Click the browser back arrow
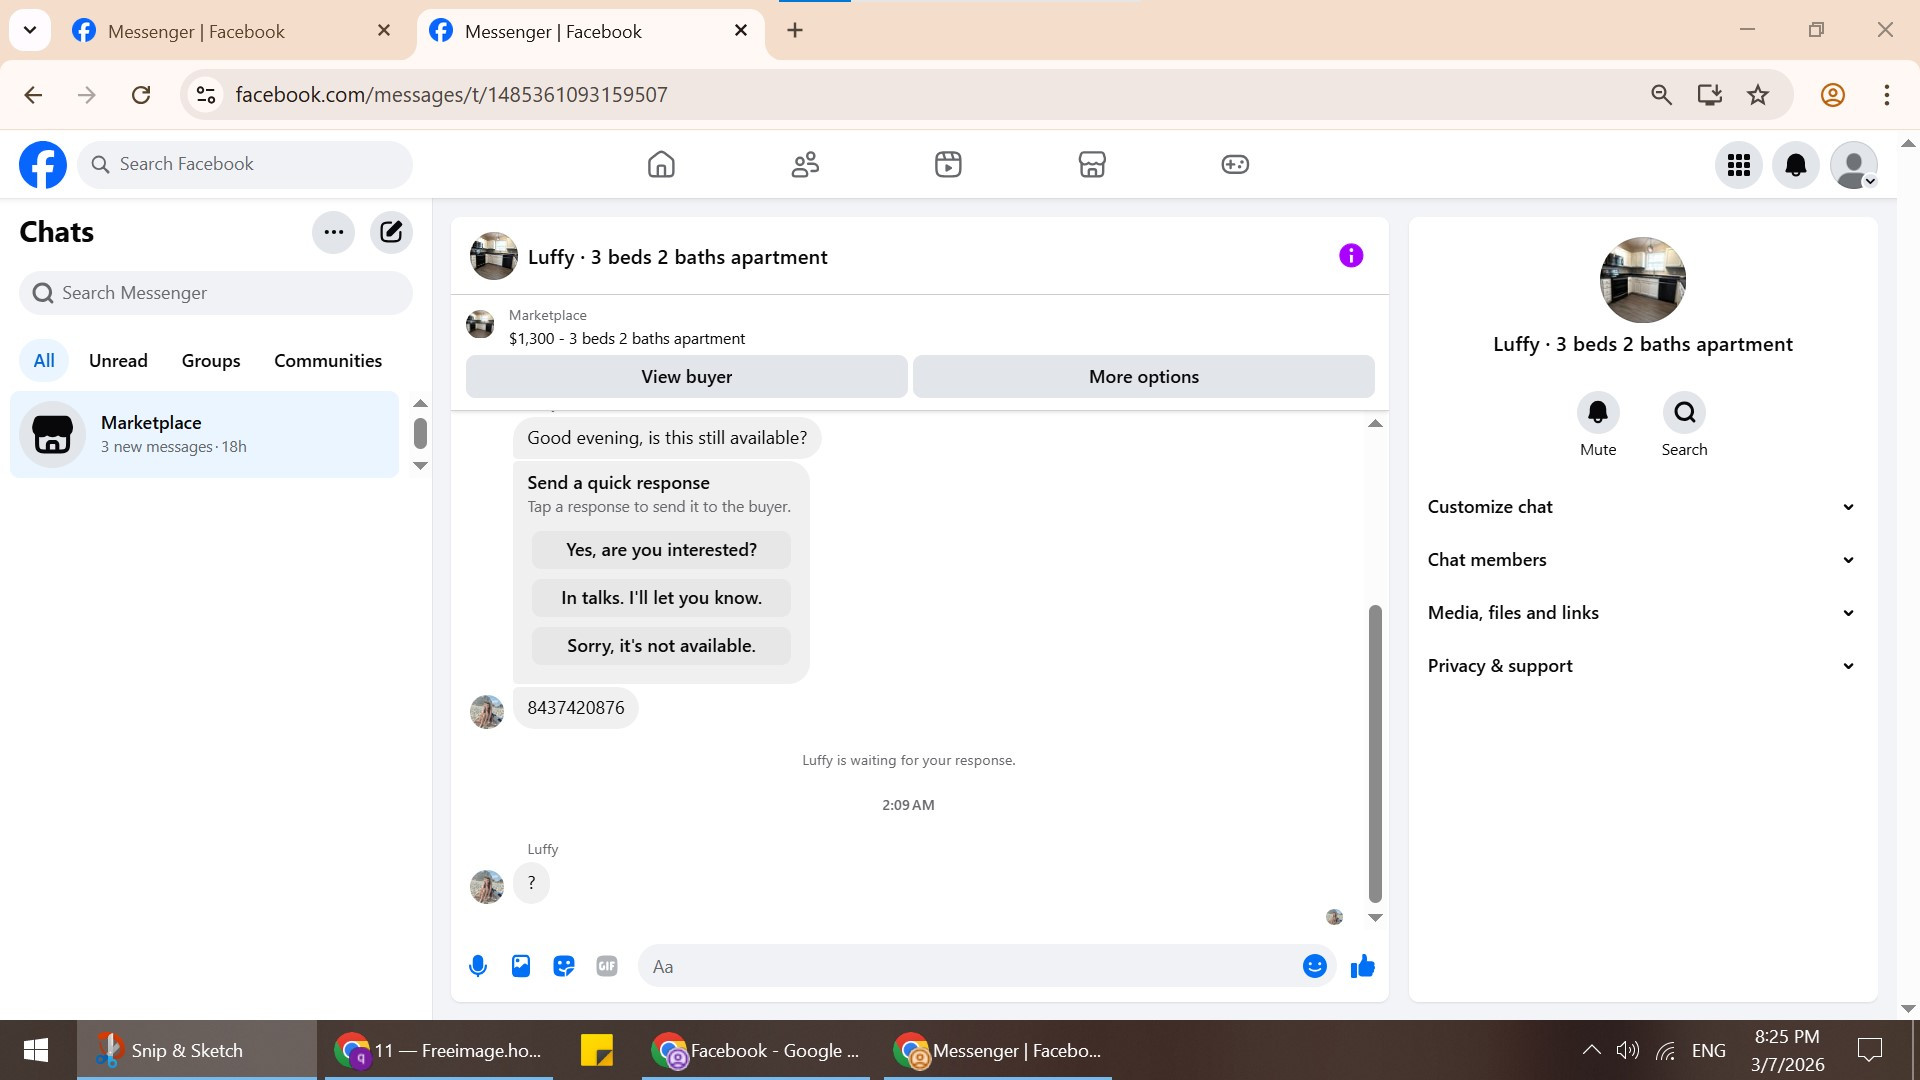 pos(33,95)
